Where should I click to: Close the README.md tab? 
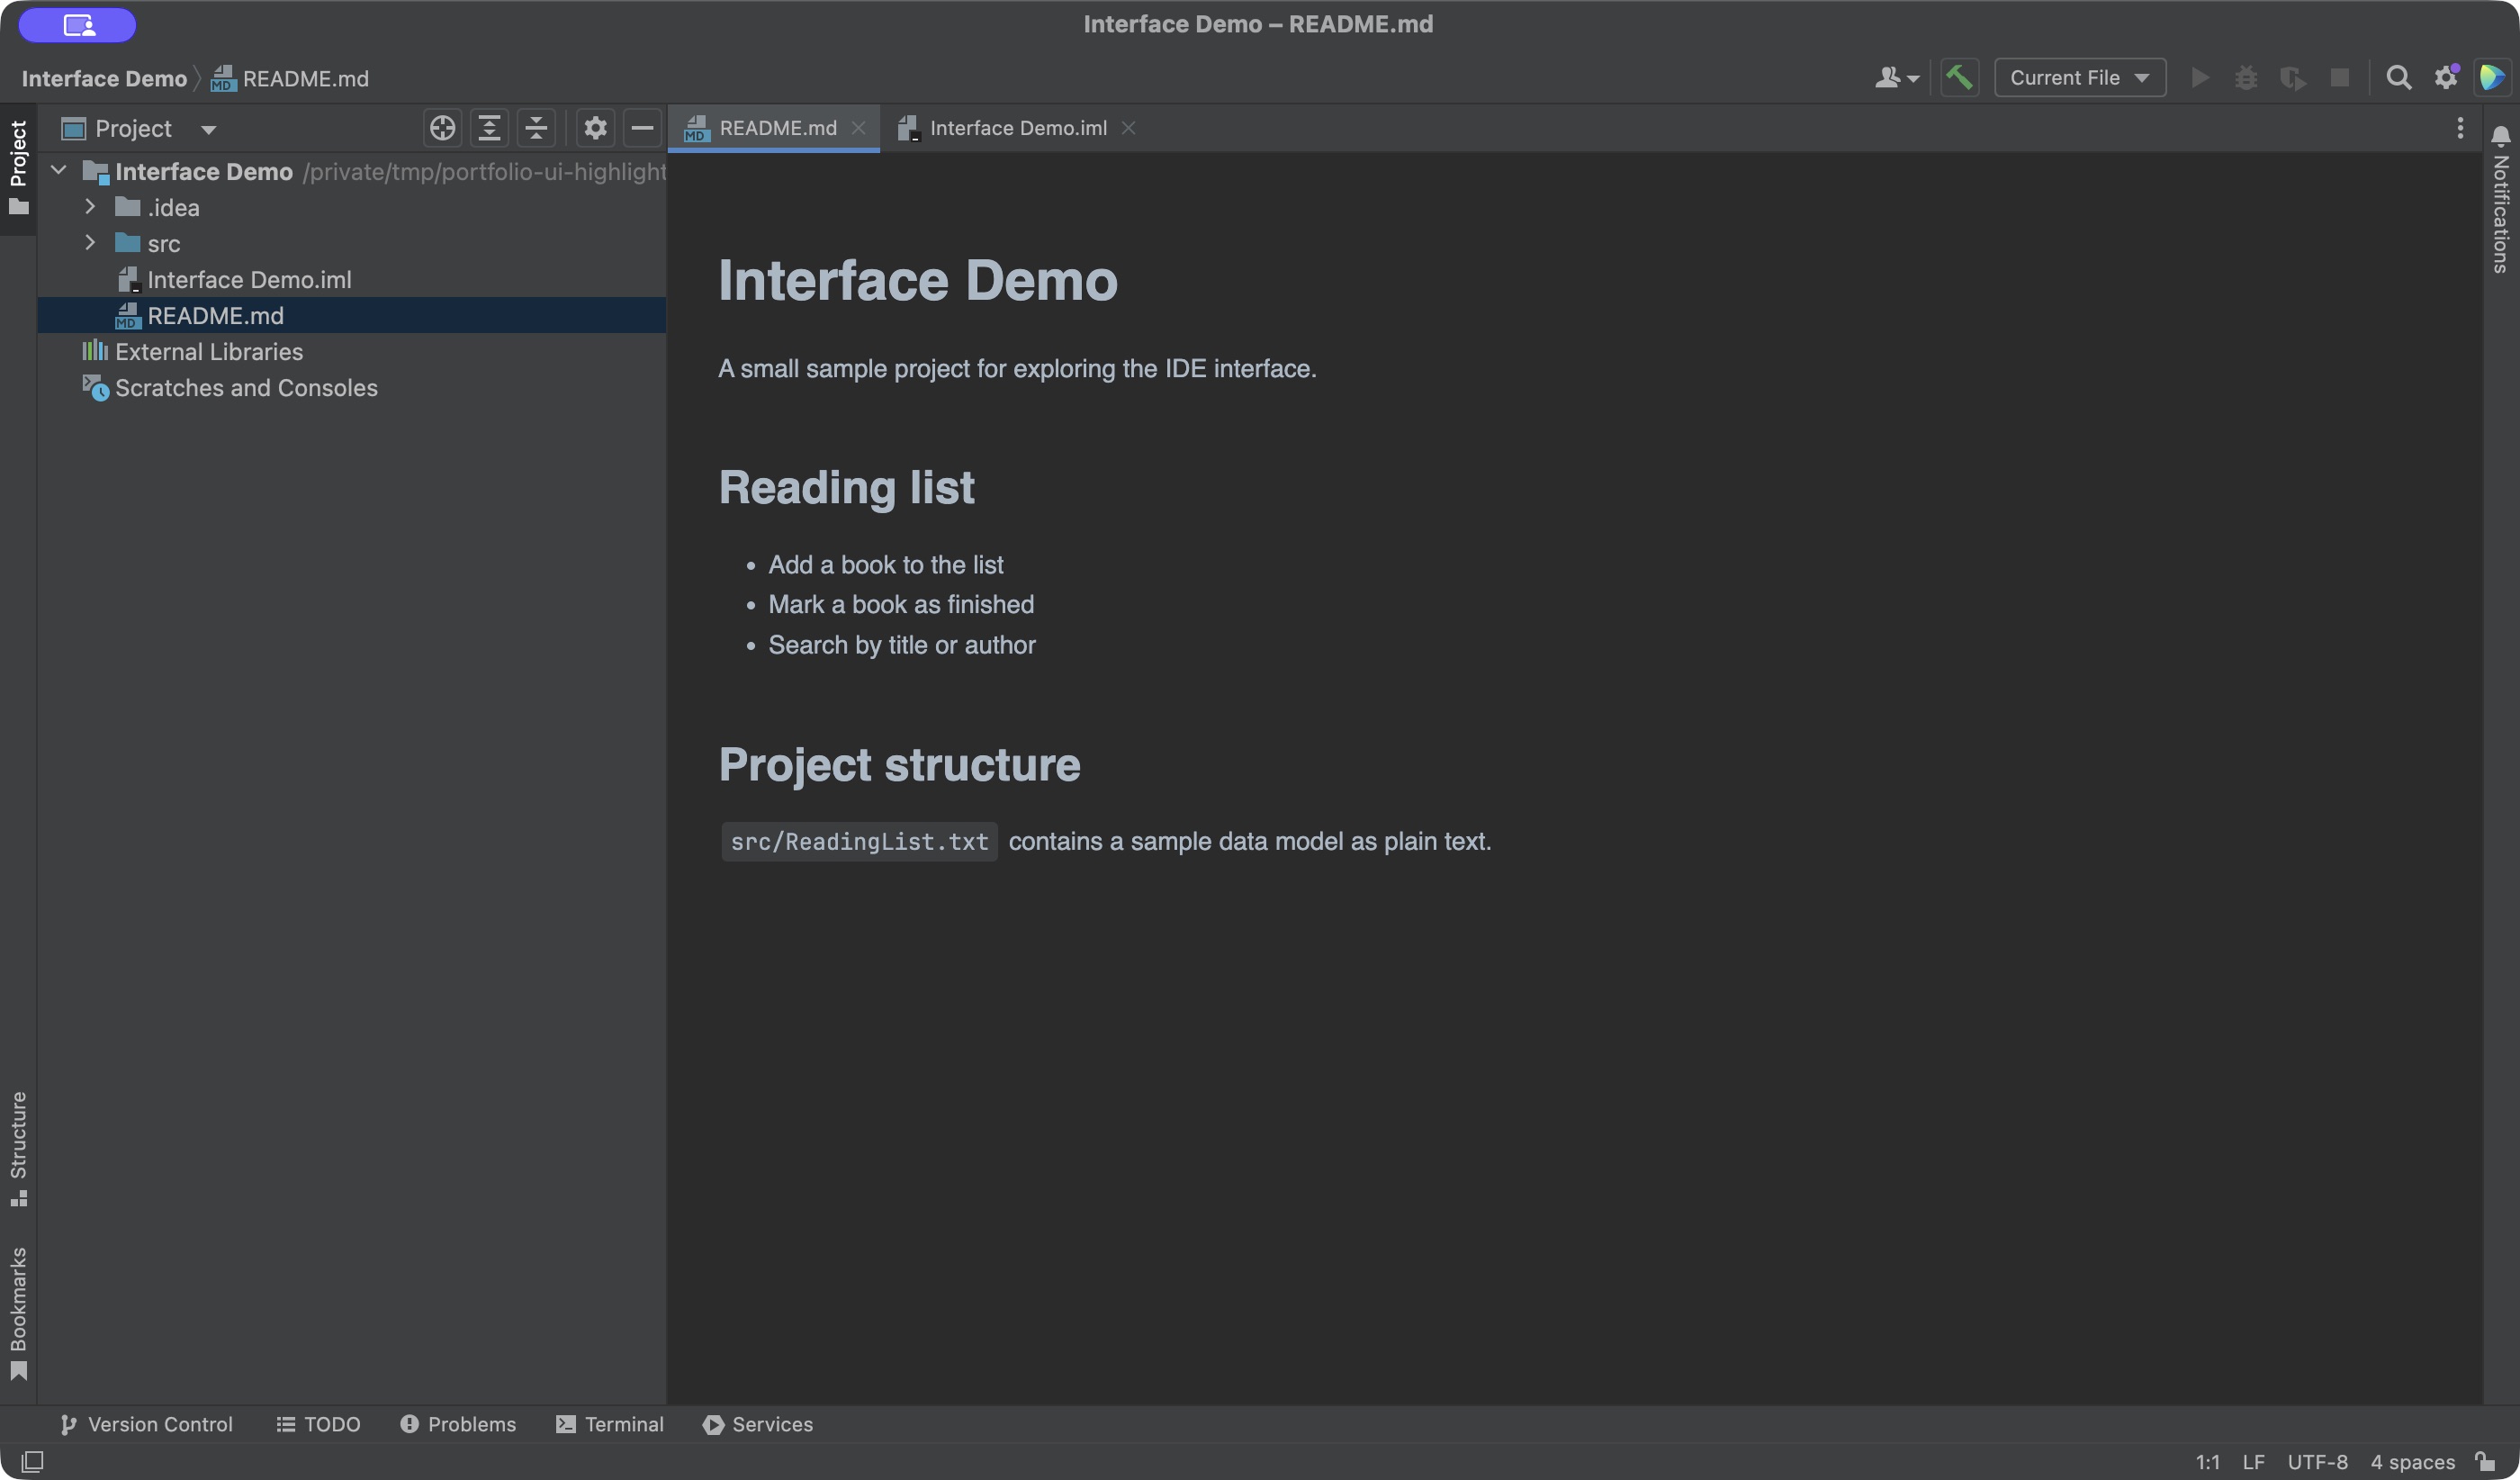pos(858,128)
